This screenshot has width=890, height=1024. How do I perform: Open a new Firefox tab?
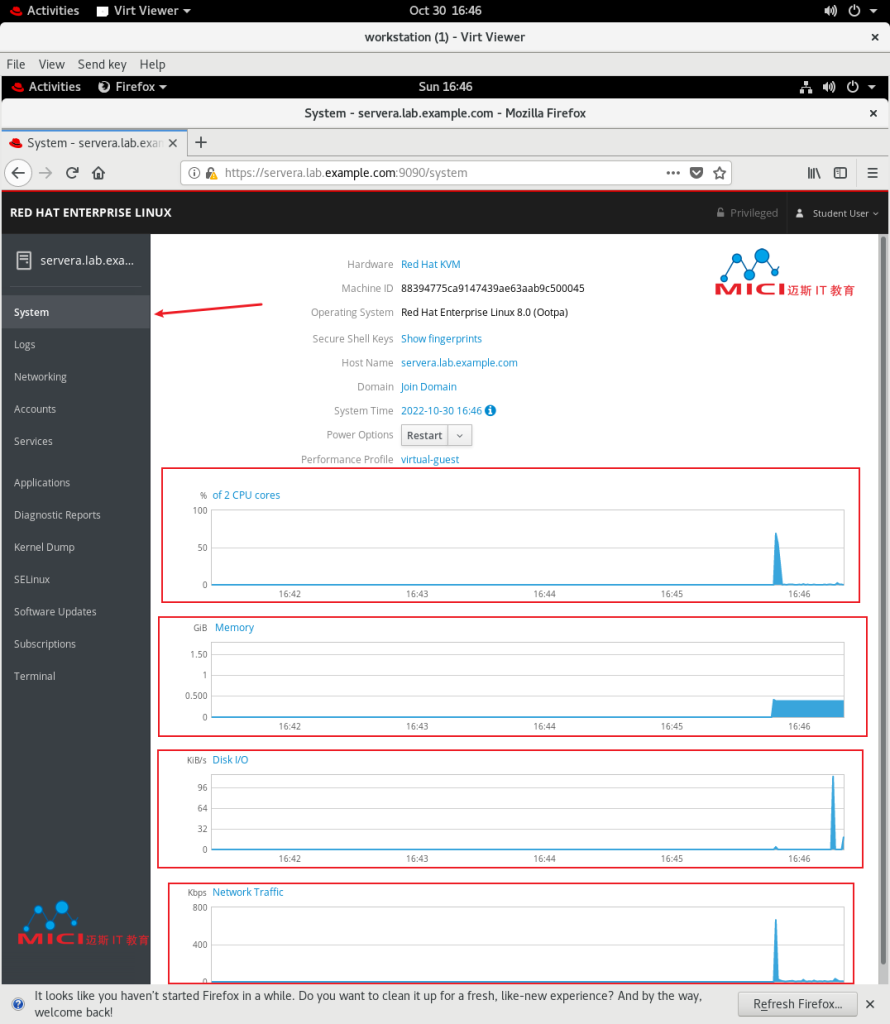coord(201,142)
